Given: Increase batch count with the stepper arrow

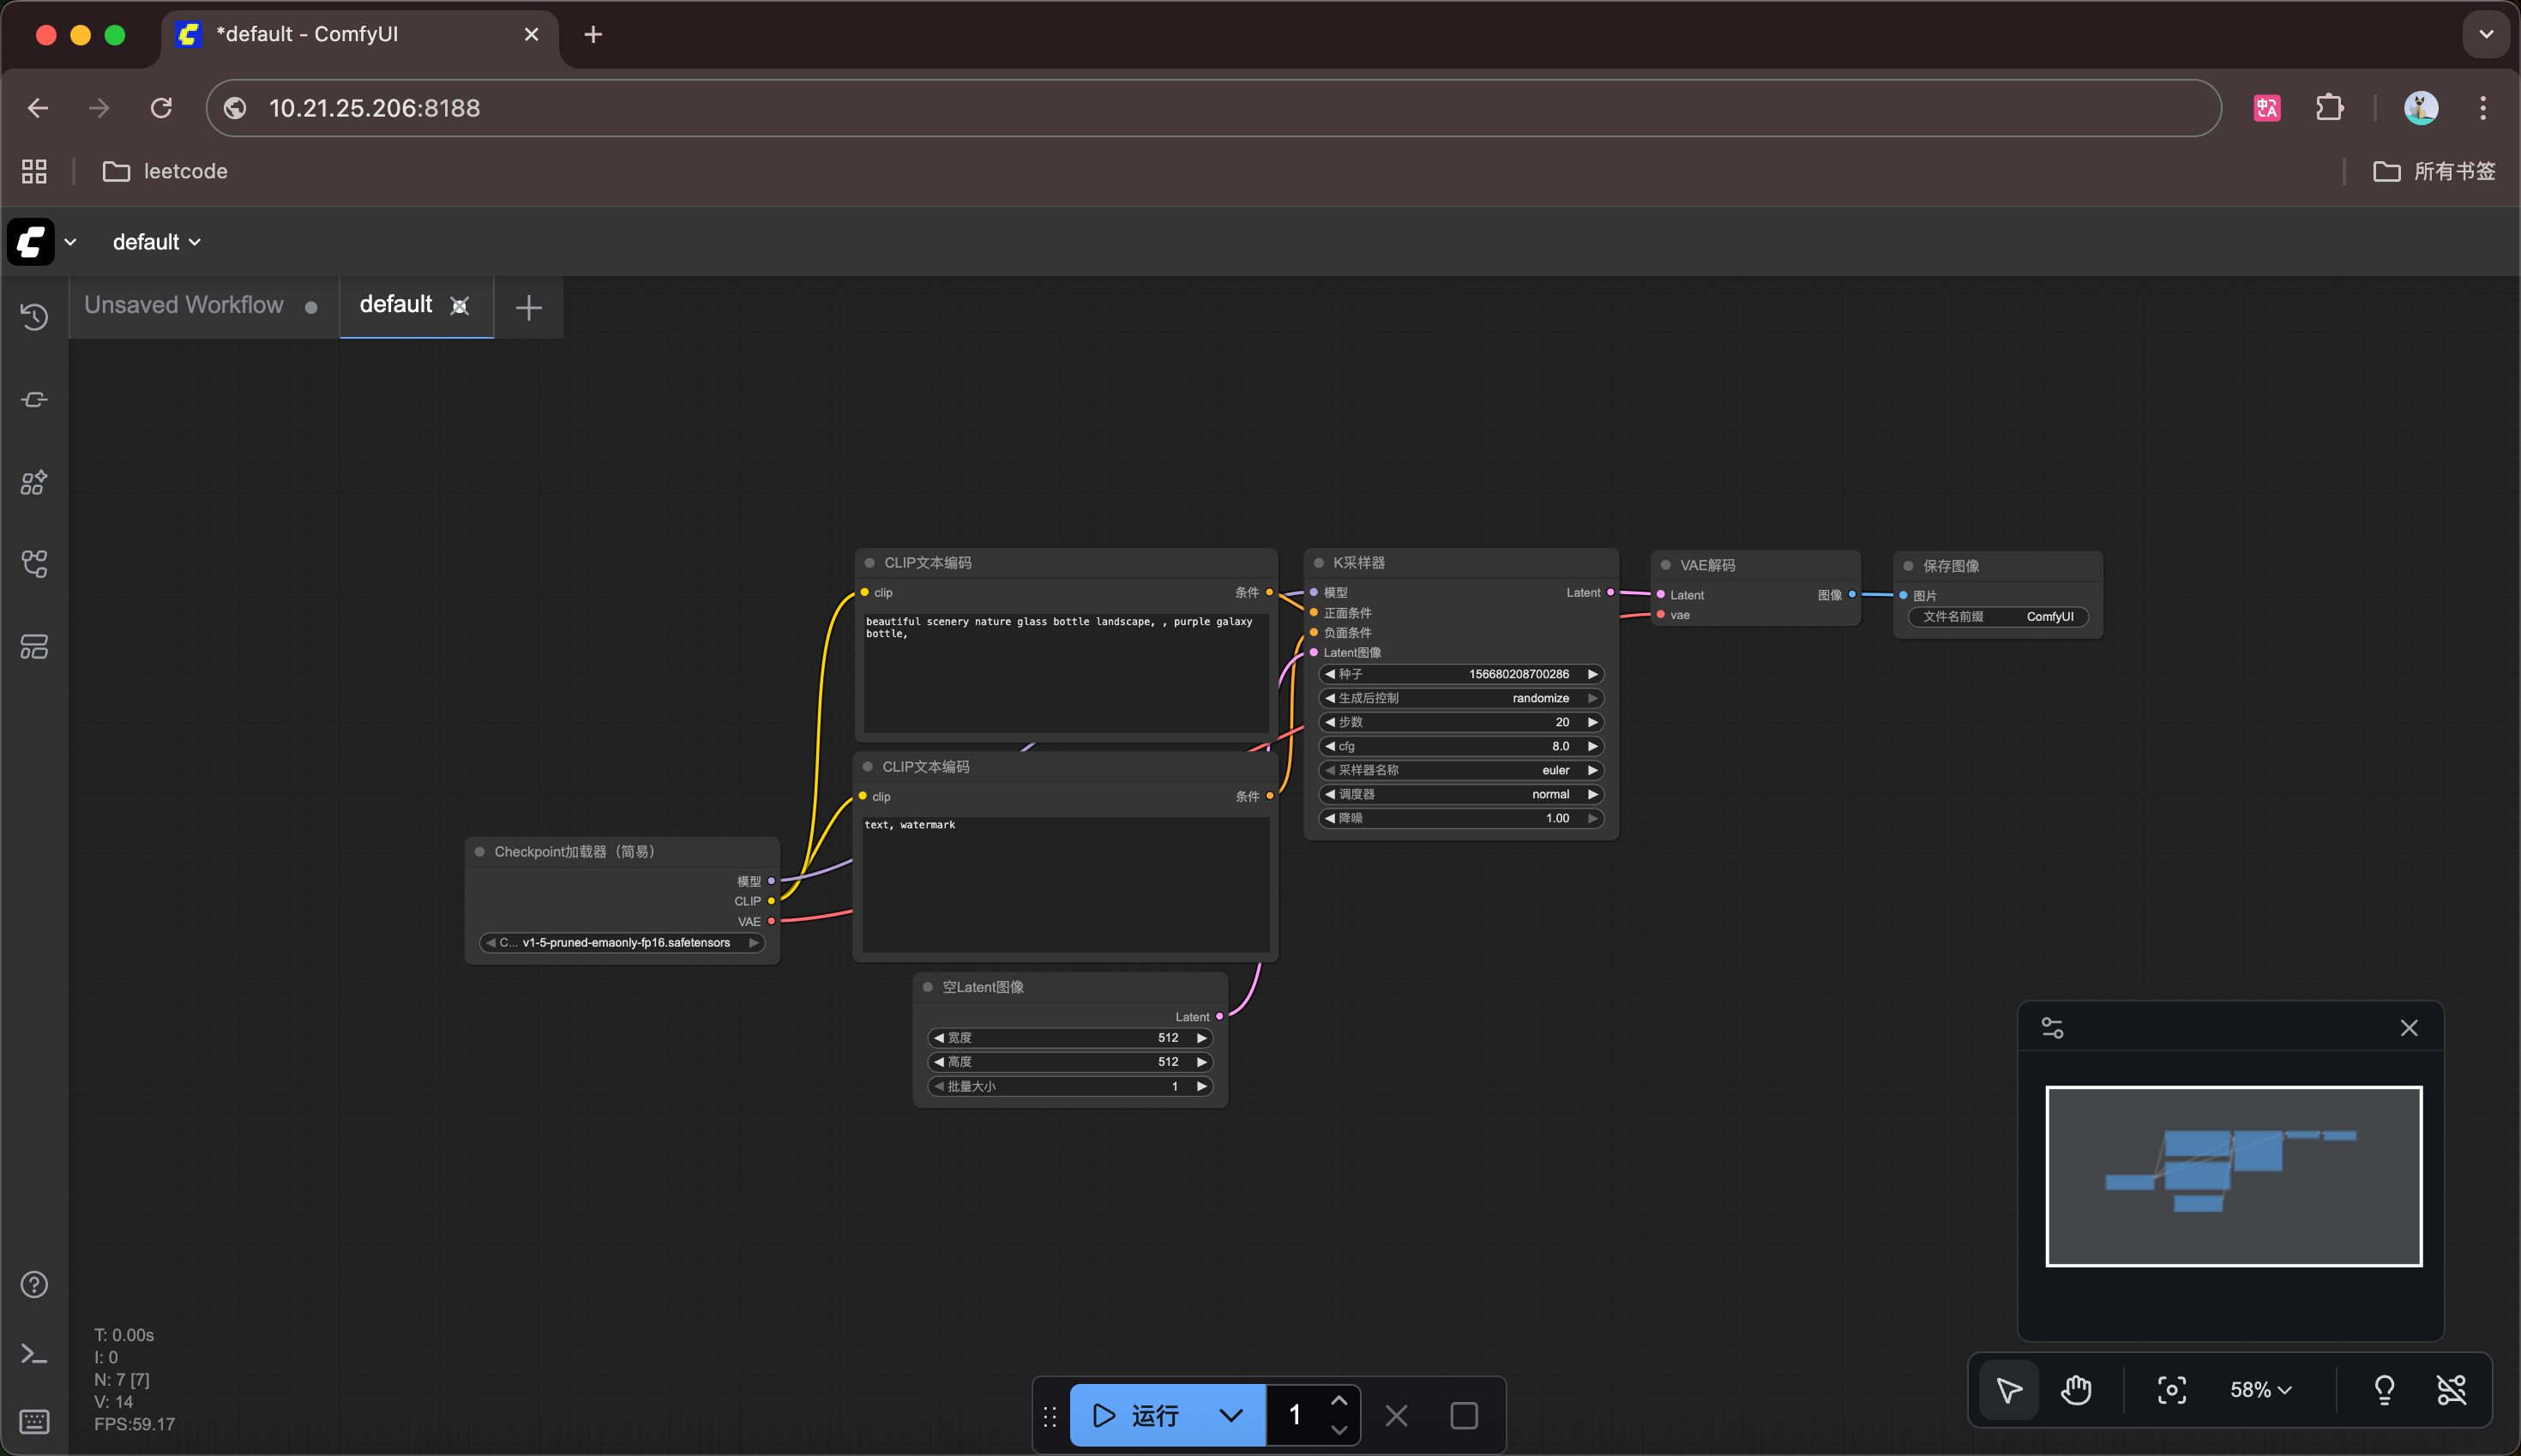Looking at the screenshot, I should (1340, 1400).
